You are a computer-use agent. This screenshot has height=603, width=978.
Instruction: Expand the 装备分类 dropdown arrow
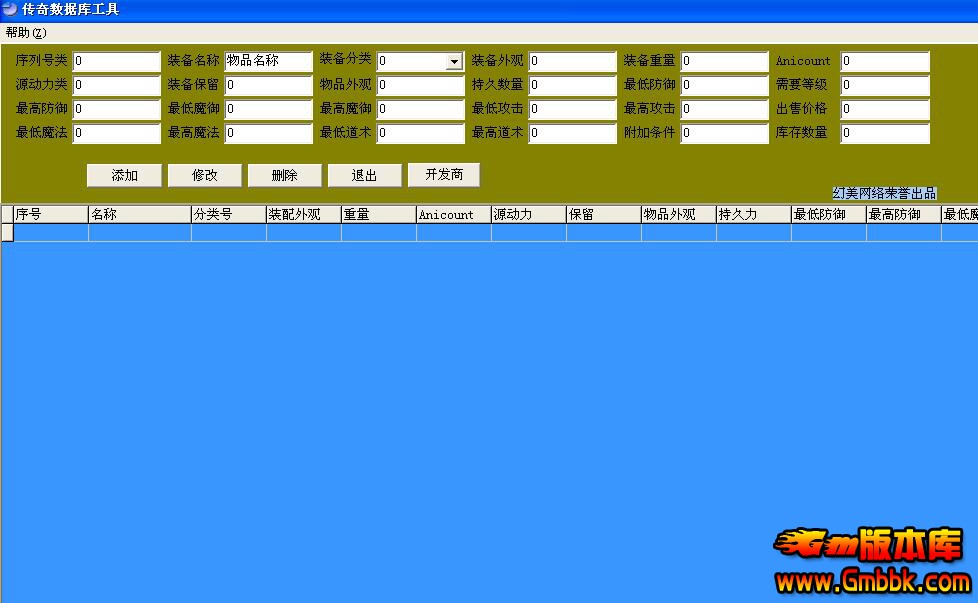(x=454, y=62)
